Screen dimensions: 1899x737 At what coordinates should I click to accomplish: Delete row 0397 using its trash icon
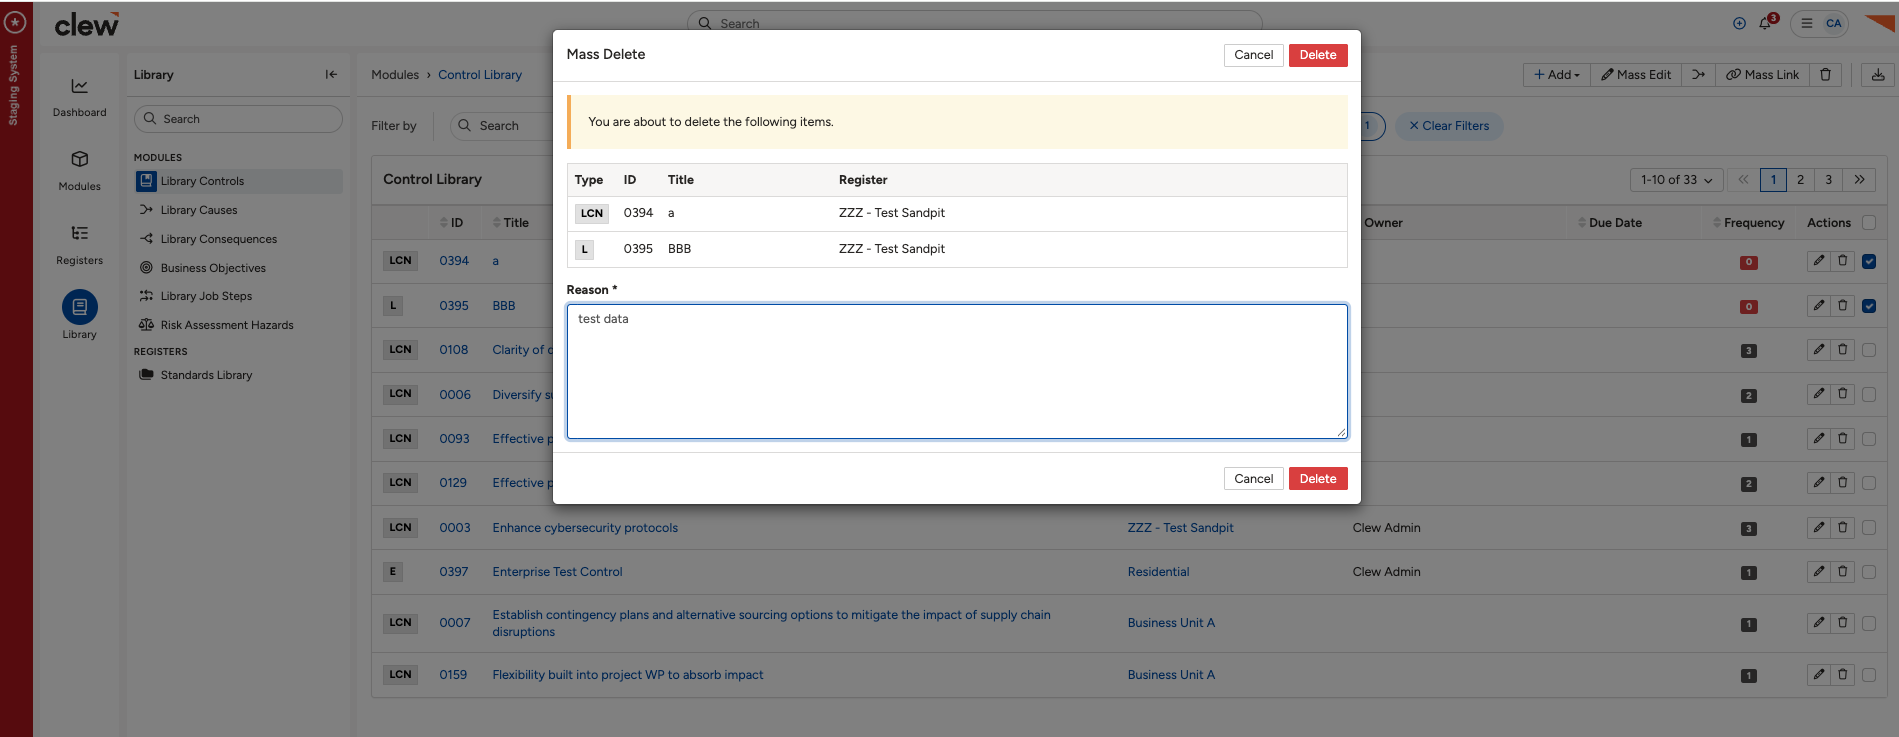pyautogui.click(x=1843, y=571)
